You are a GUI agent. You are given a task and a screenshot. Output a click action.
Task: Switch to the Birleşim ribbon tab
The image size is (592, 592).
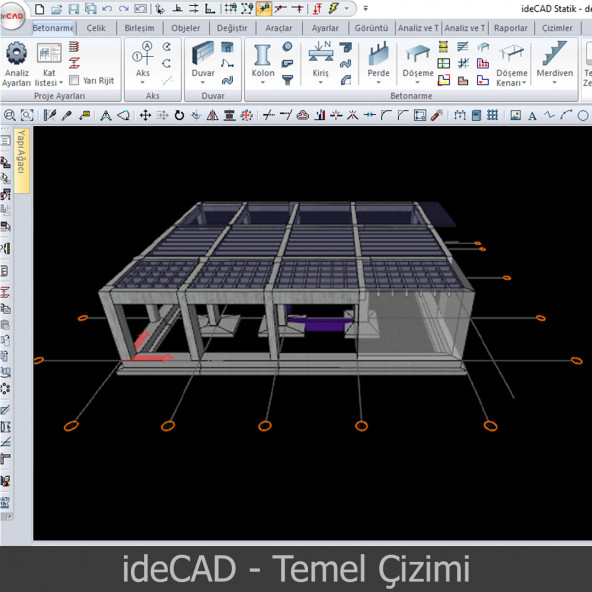click(139, 28)
